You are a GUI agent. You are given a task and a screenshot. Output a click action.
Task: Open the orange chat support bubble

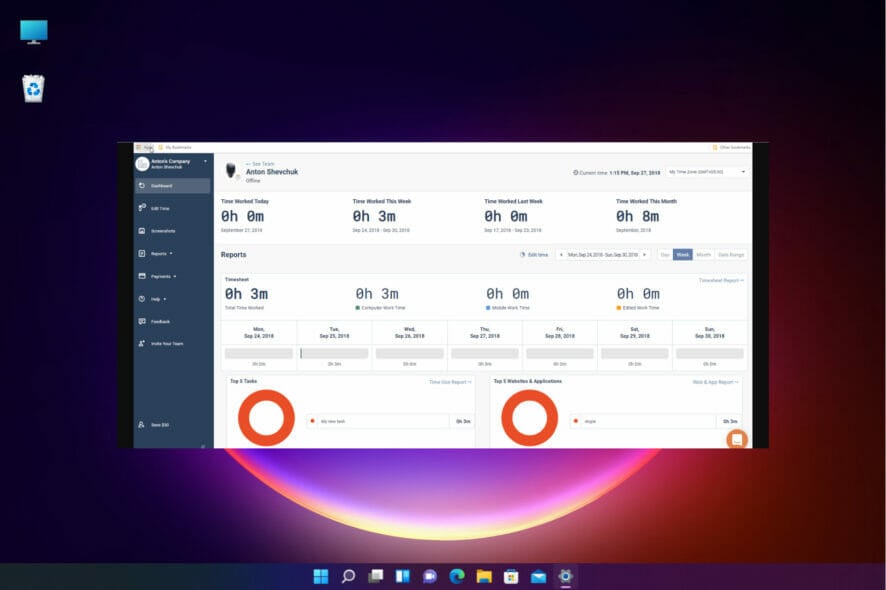point(737,439)
